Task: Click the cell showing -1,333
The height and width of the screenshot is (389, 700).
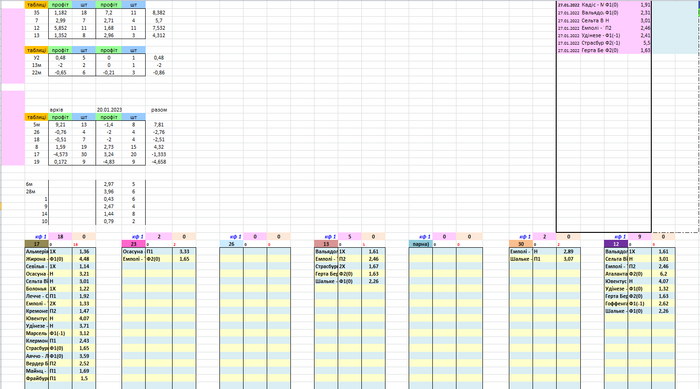Action: click(x=158, y=155)
